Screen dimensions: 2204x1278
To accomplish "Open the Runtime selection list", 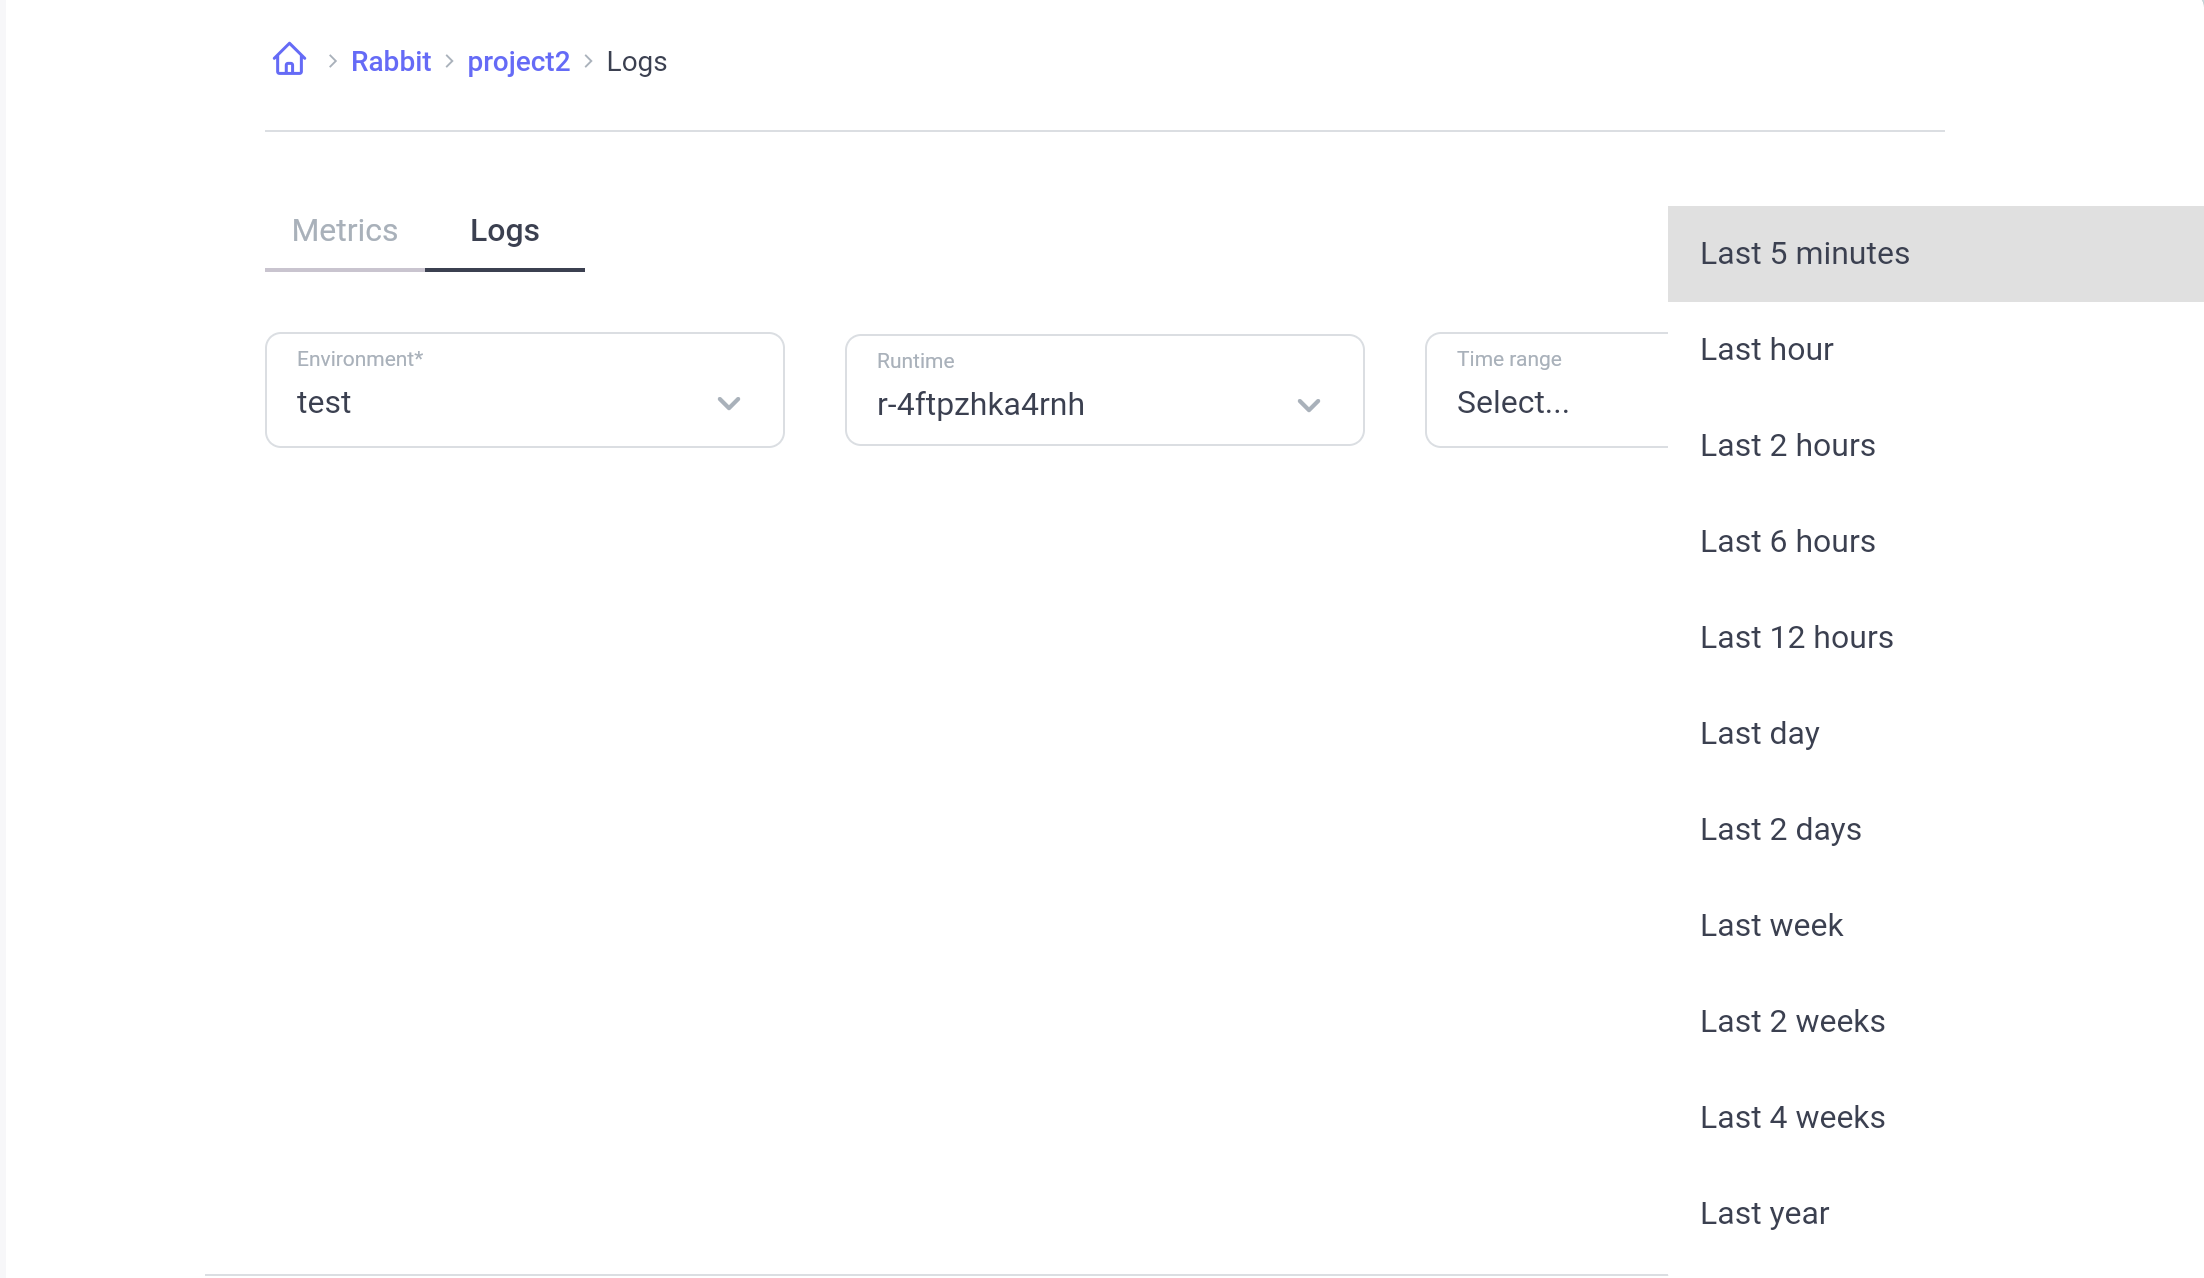I will (1080, 404).
